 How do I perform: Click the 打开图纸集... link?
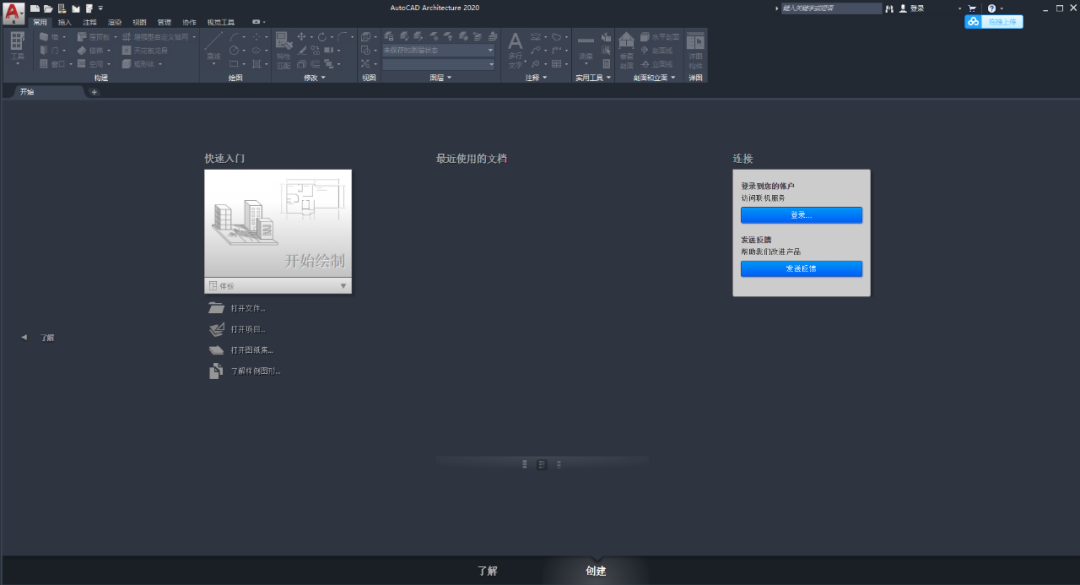[x=251, y=349]
